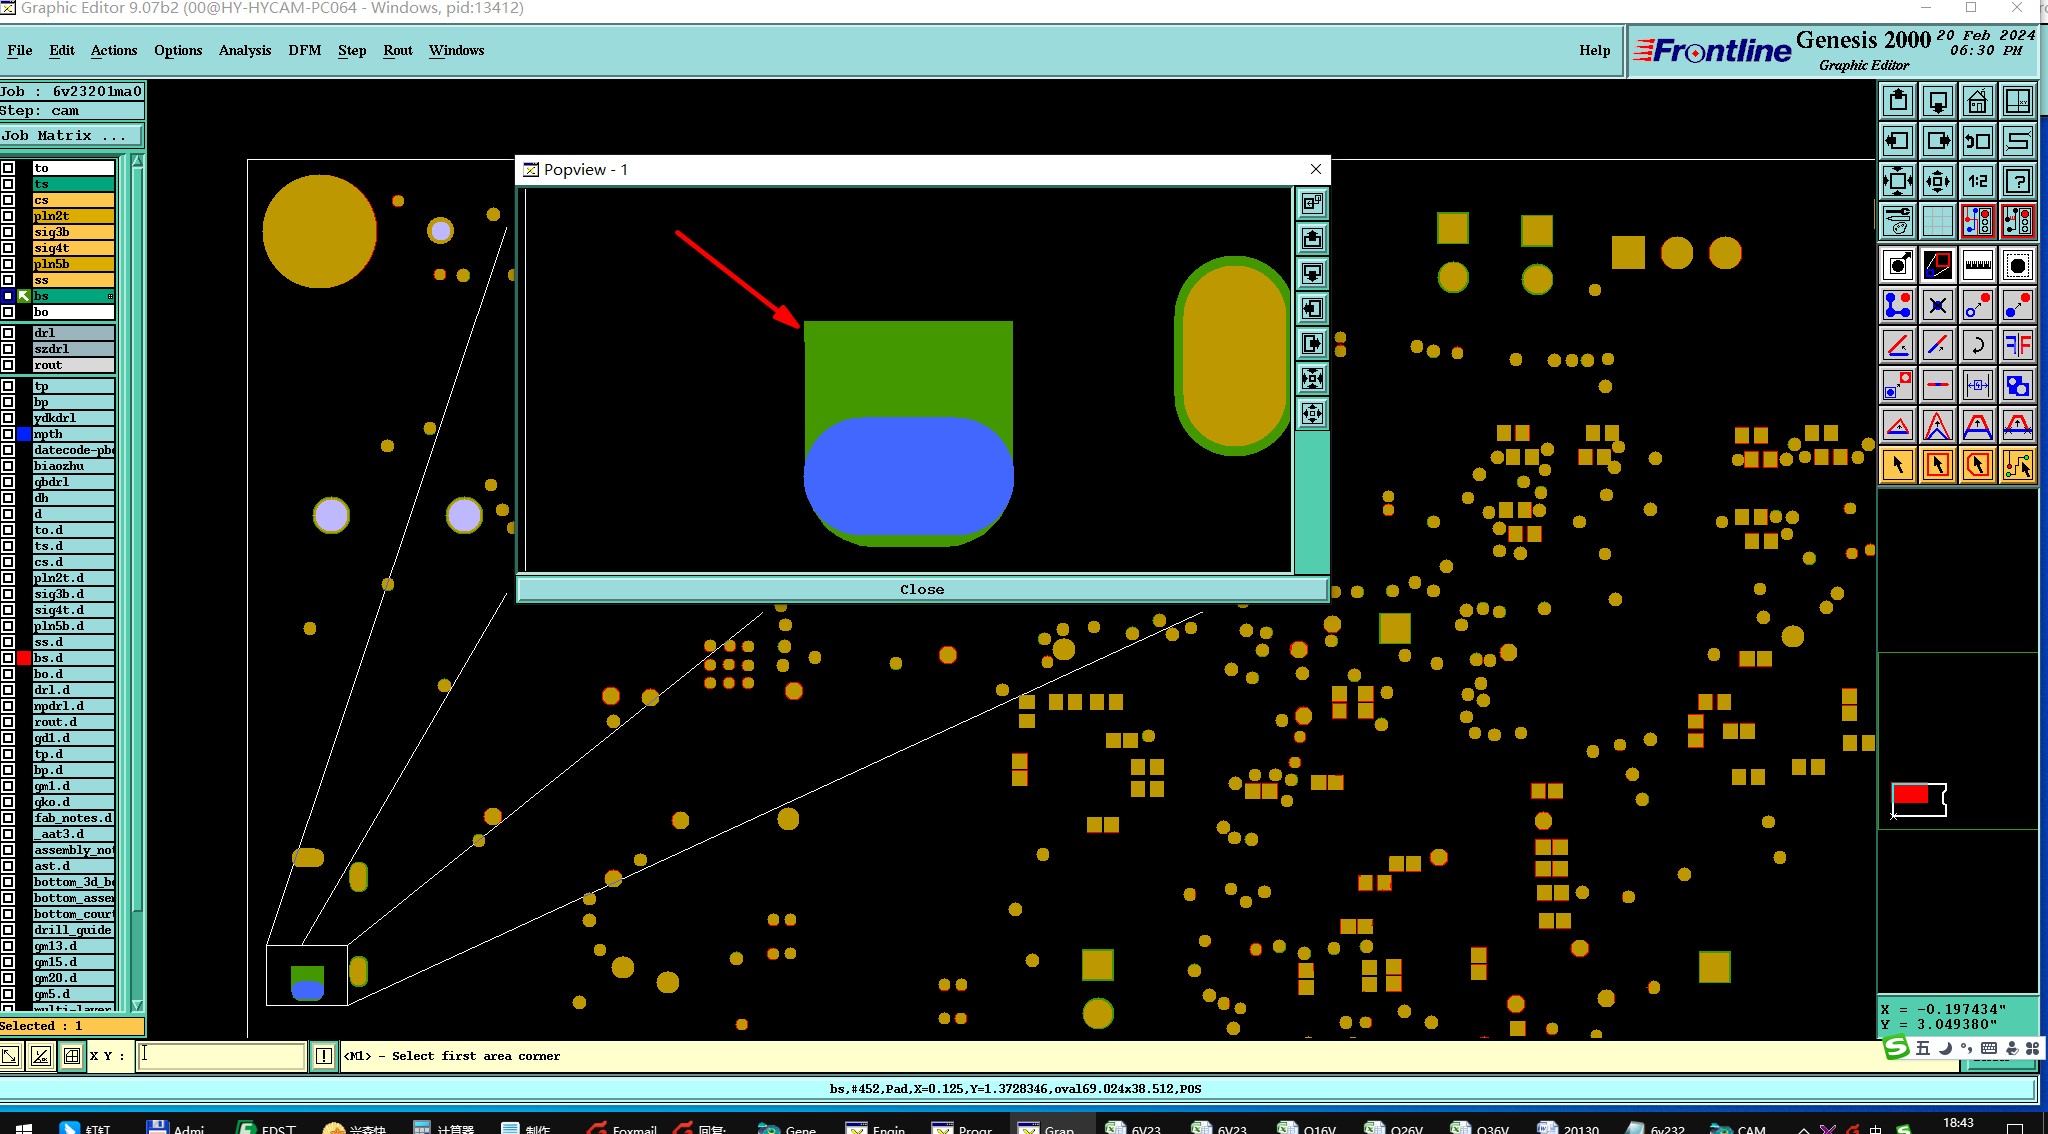Select the mirror feature tool icon

[2018, 346]
